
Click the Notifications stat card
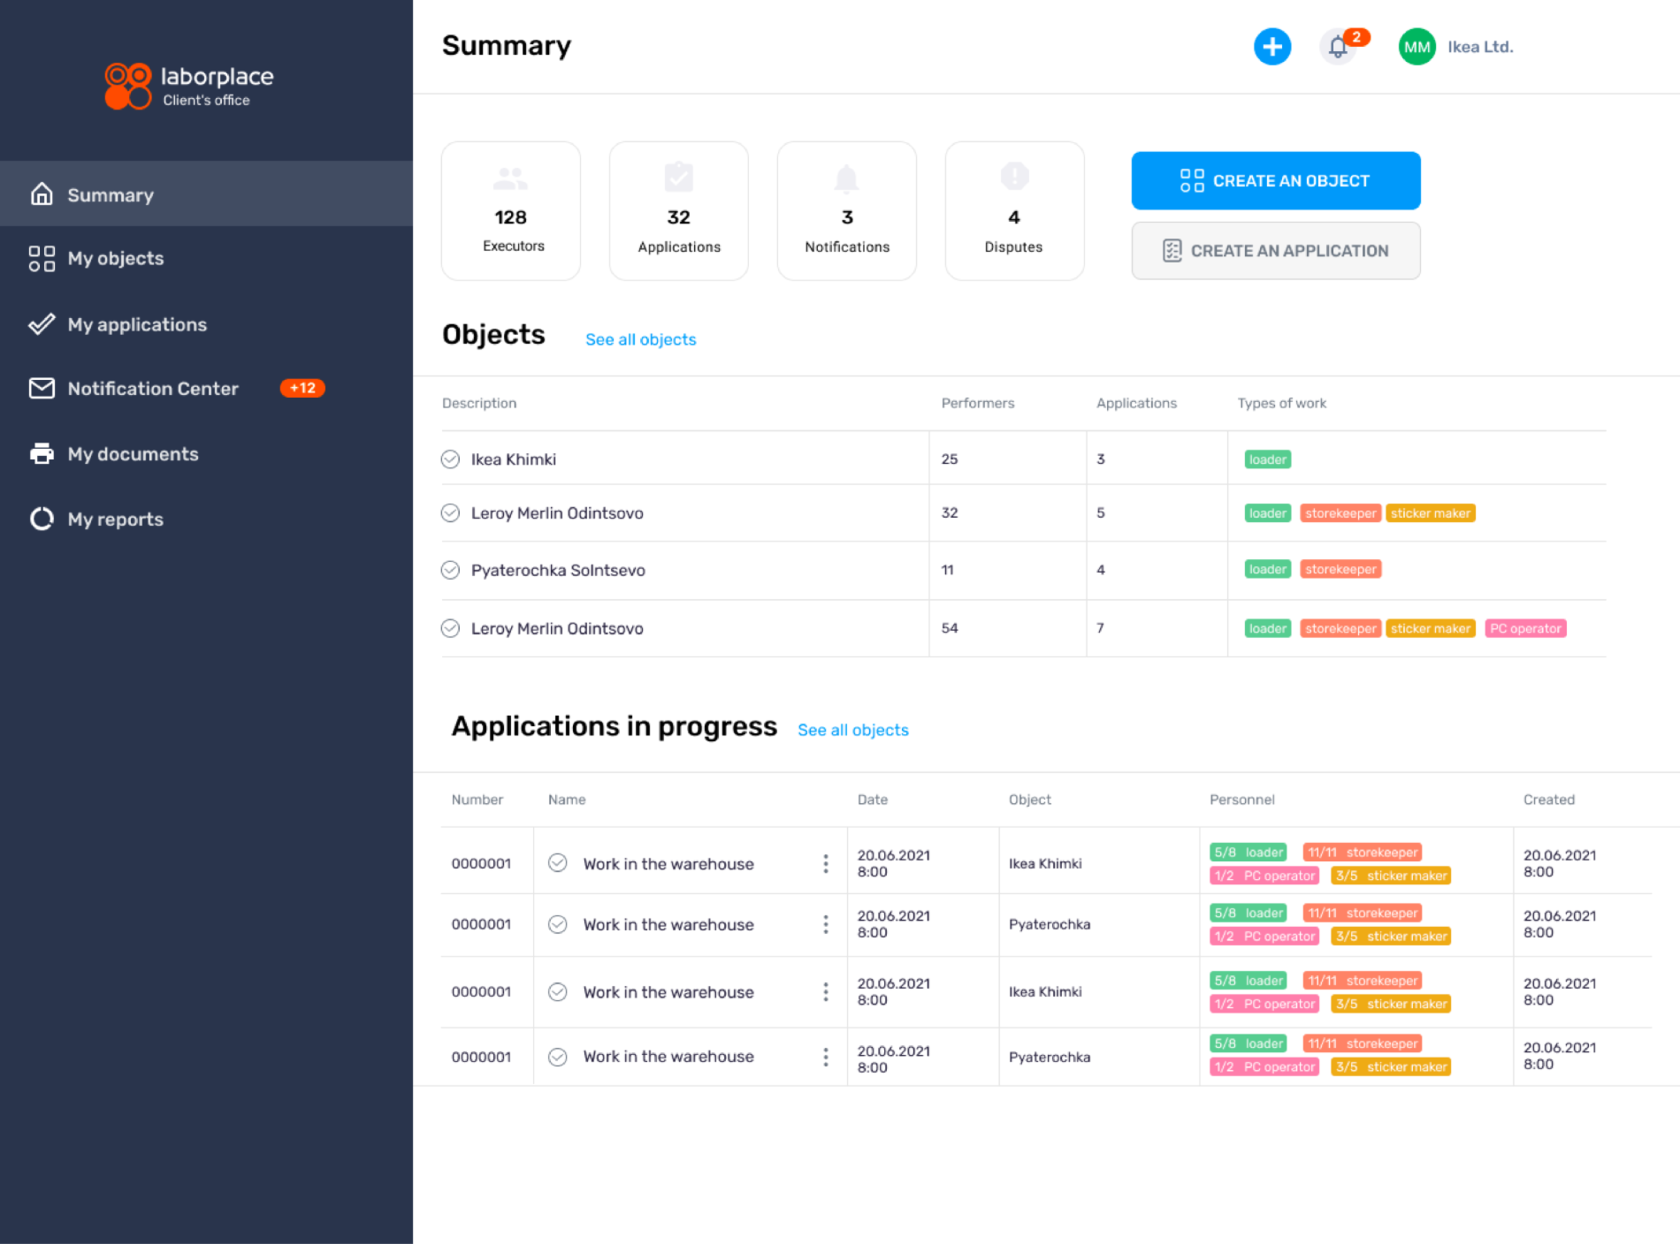point(847,211)
